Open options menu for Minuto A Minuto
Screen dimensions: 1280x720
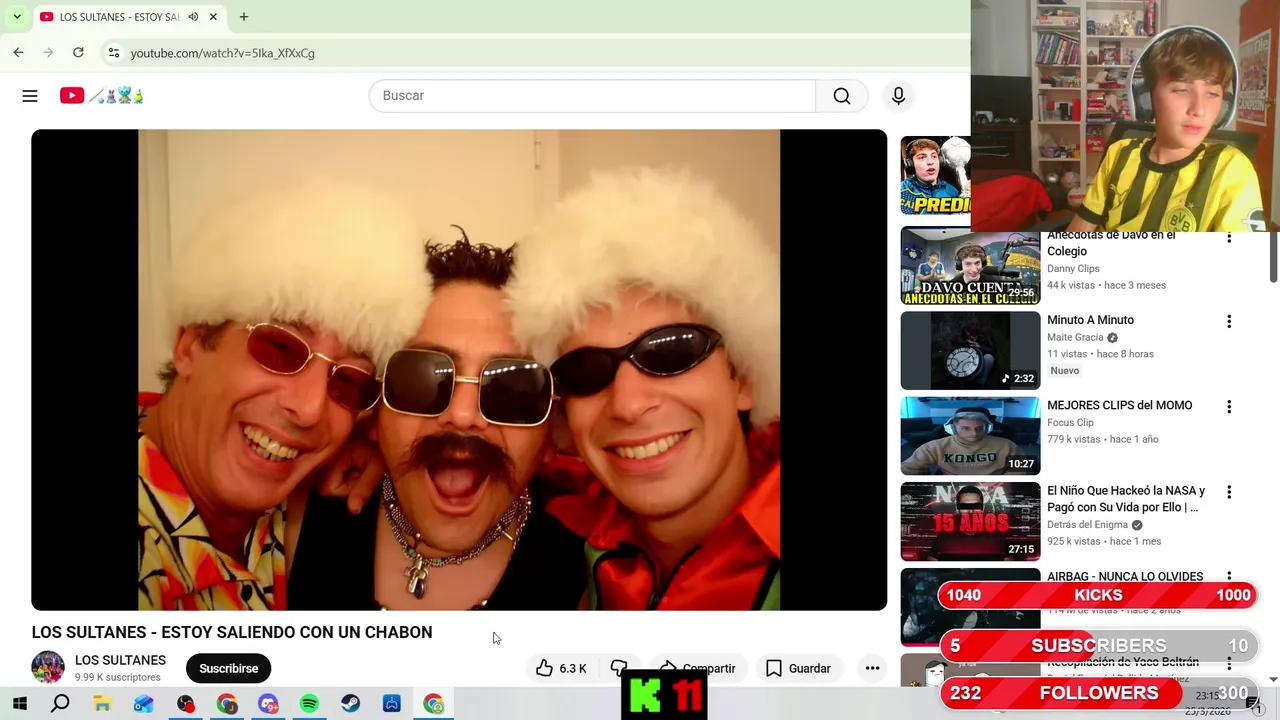click(1229, 322)
